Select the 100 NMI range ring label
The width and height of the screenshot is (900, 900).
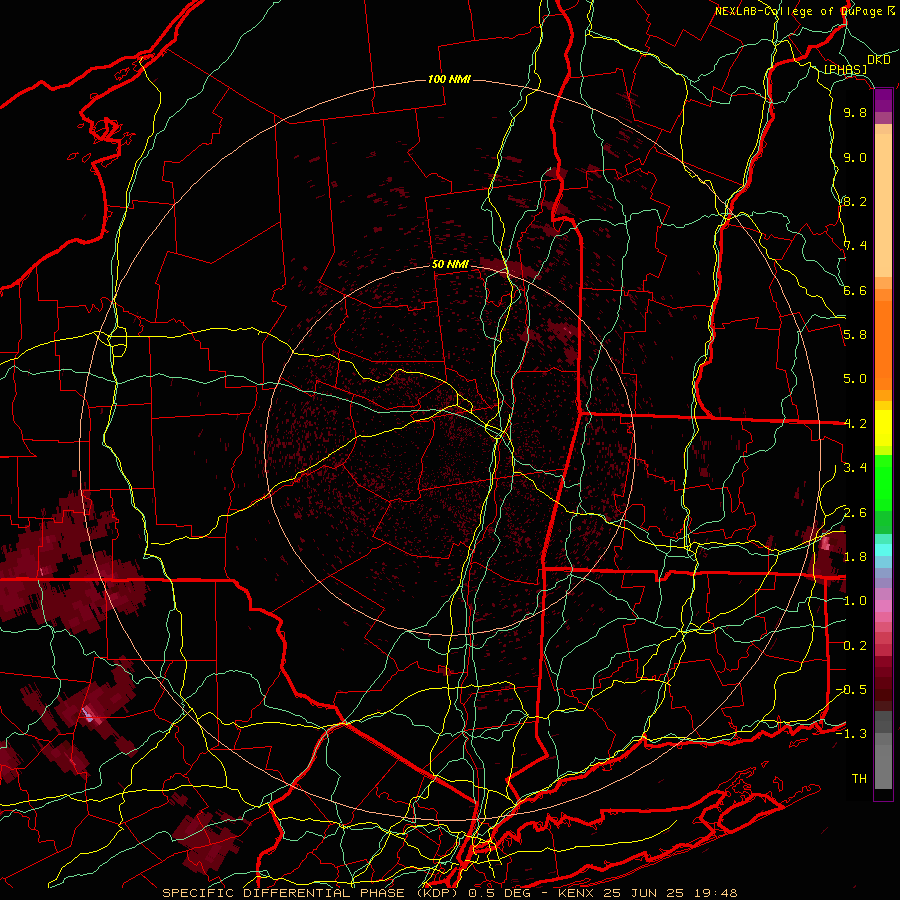click(x=449, y=79)
